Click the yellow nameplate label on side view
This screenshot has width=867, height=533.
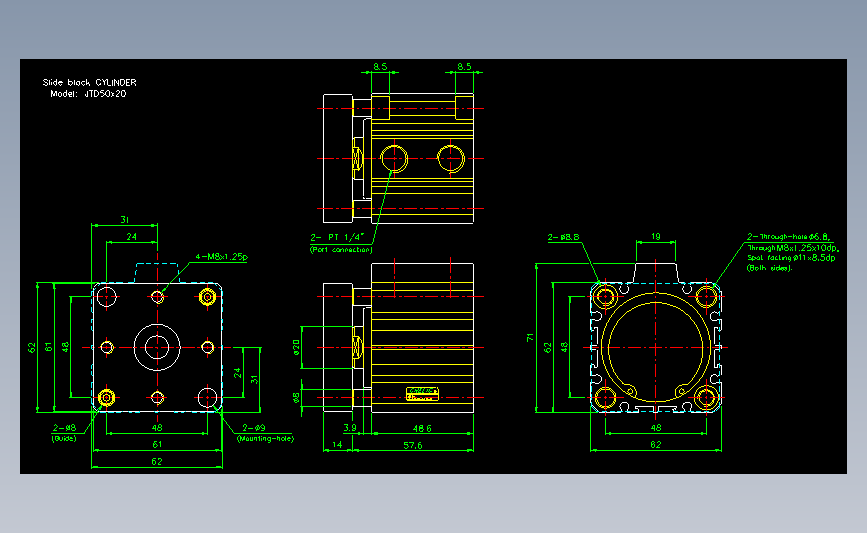422,394
